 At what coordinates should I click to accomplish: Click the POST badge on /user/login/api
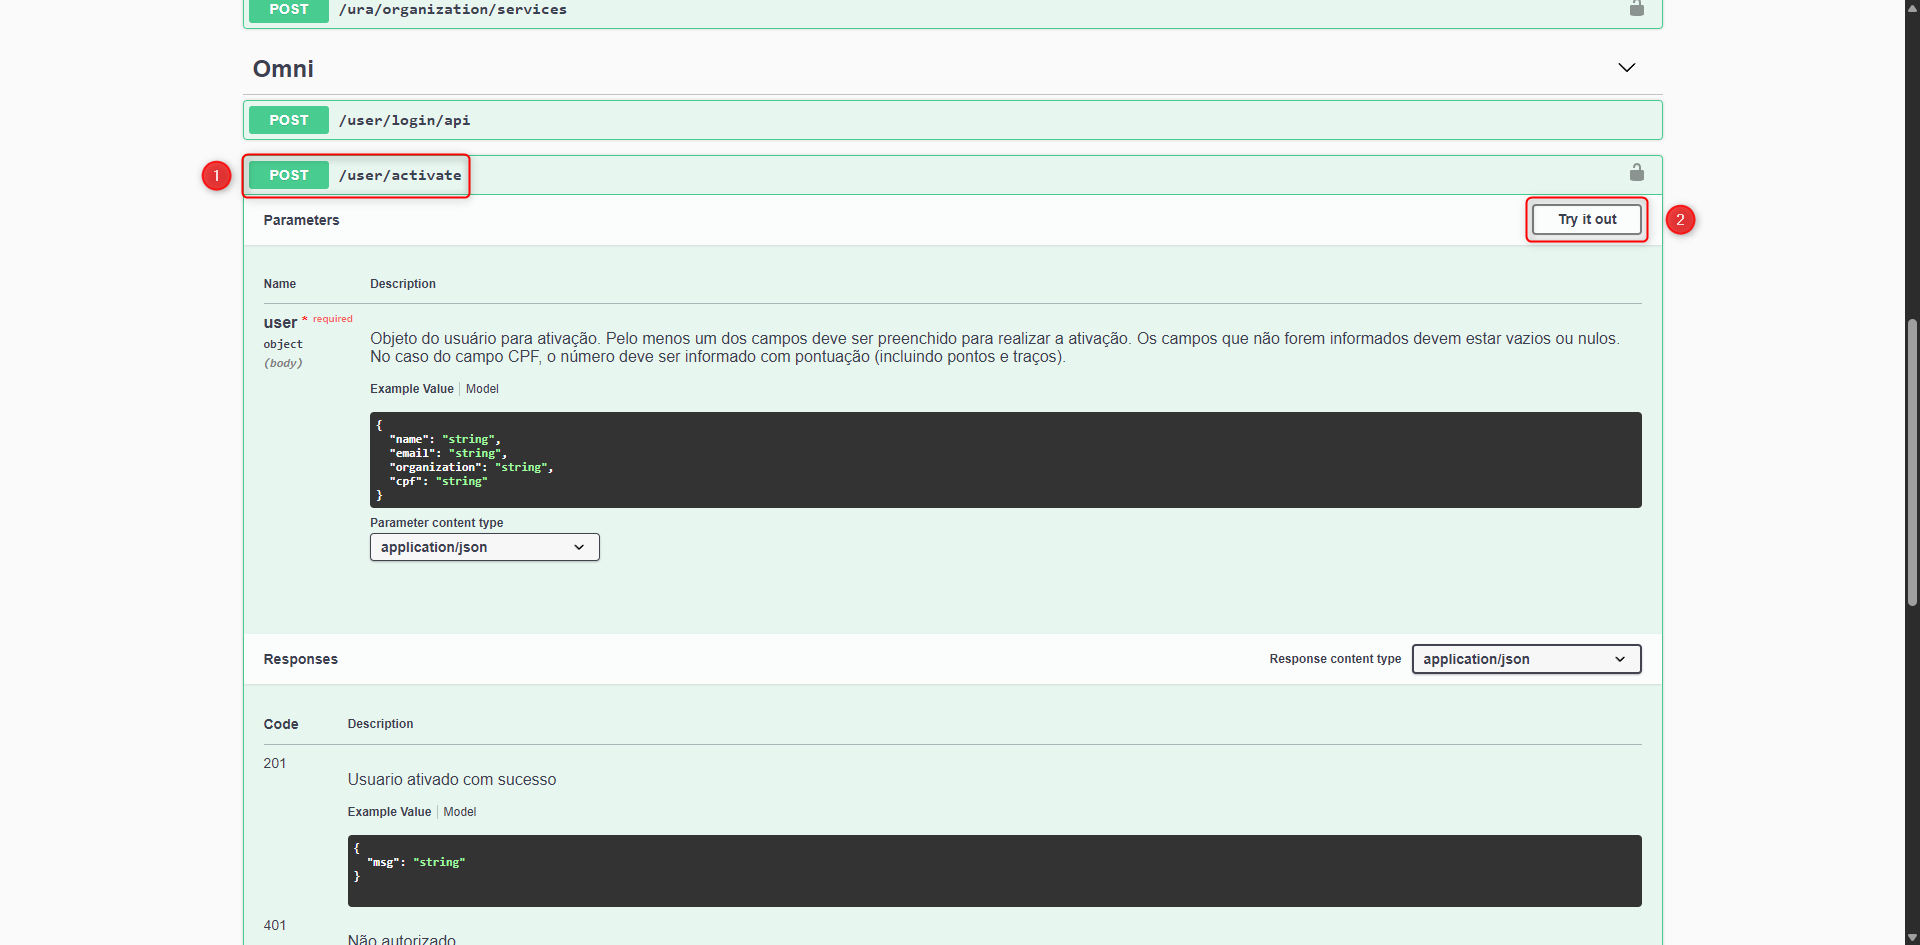pyautogui.click(x=288, y=119)
